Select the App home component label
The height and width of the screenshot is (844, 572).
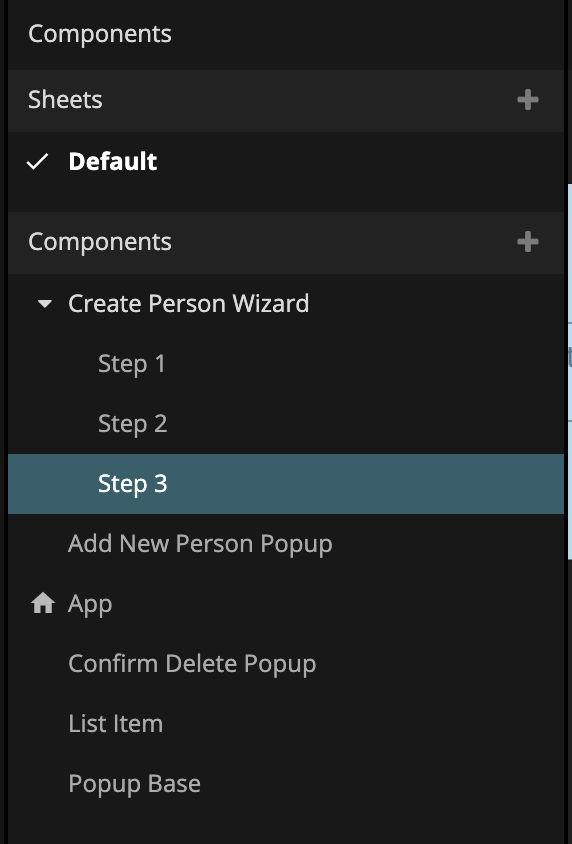pyautogui.click(x=90, y=604)
